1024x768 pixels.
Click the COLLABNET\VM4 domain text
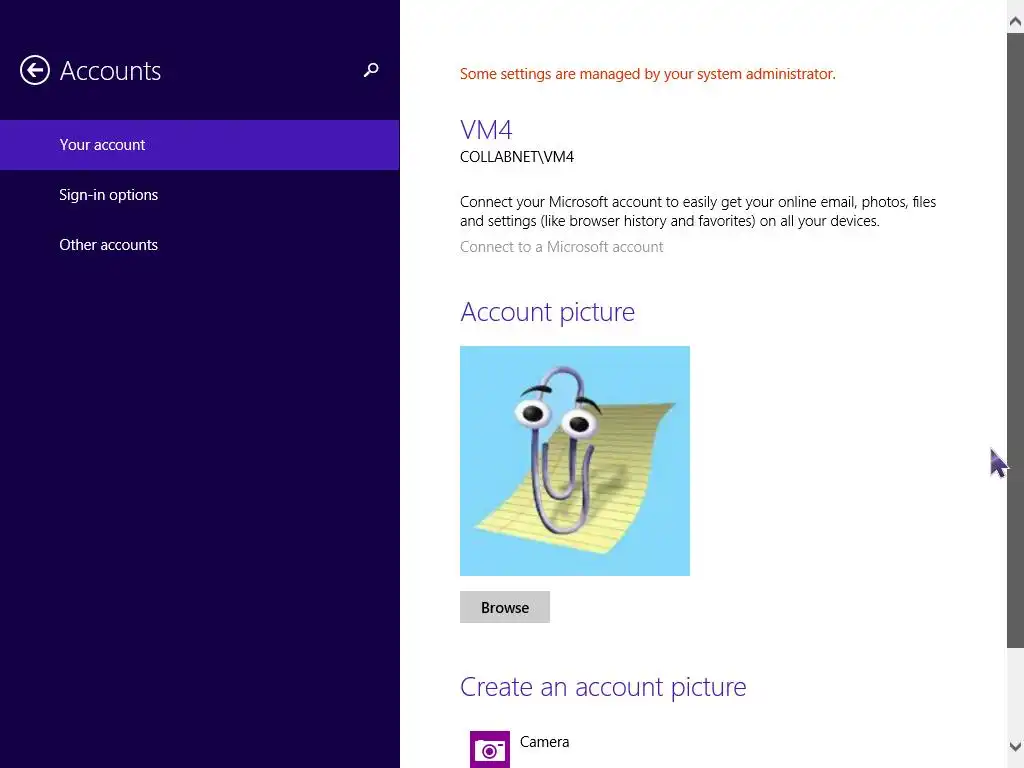click(x=517, y=157)
